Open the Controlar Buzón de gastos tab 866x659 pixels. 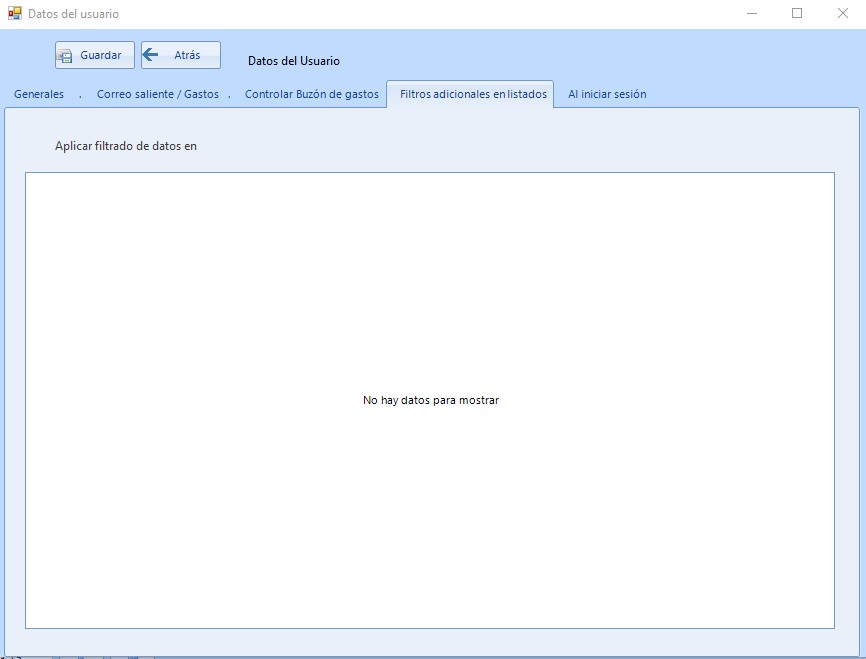(311, 94)
